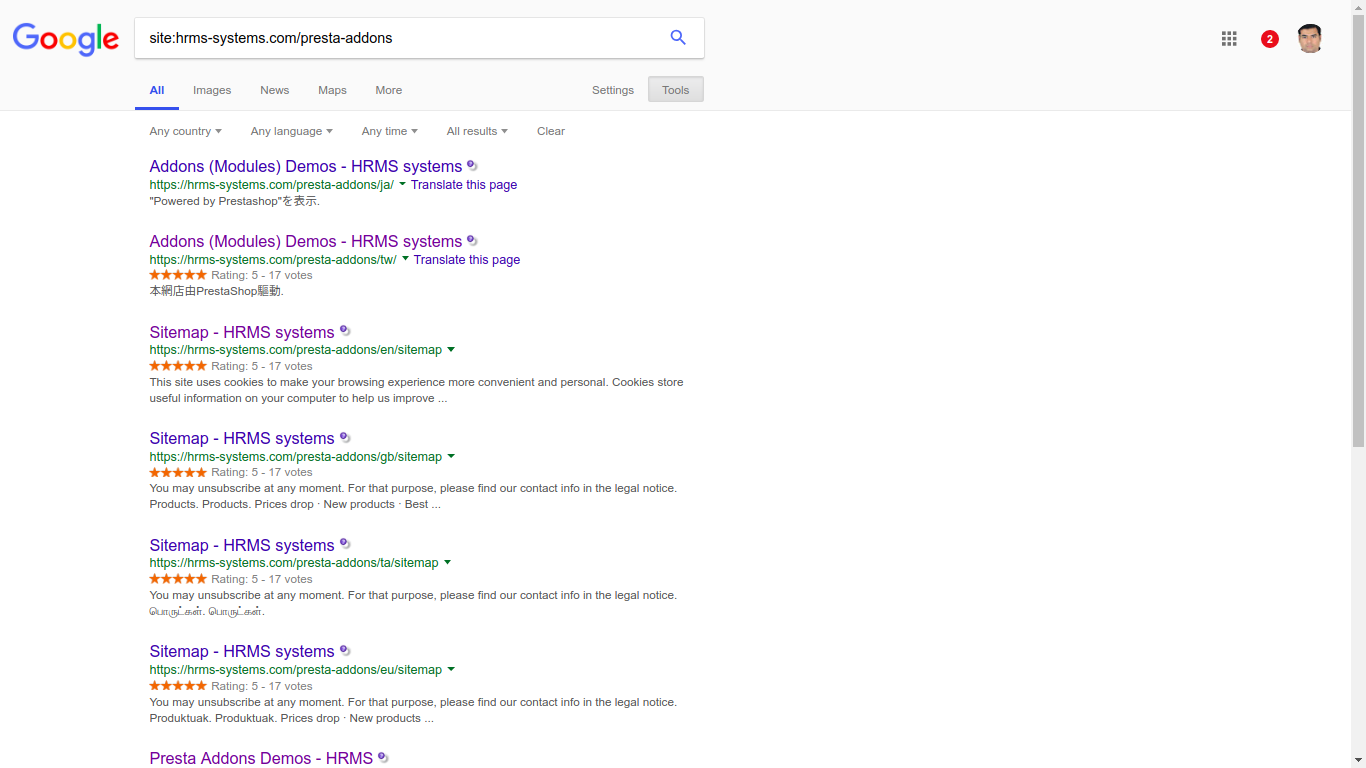Viewport: 1366px width, 768px height.
Task: Open Addons Demos result for /ja/
Action: [306, 166]
